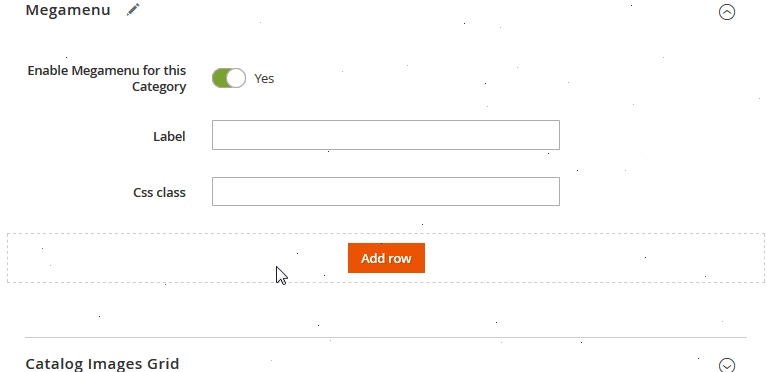This screenshot has height=372, width=767.
Task: Click the Megamenu section heading
Action: [68, 10]
